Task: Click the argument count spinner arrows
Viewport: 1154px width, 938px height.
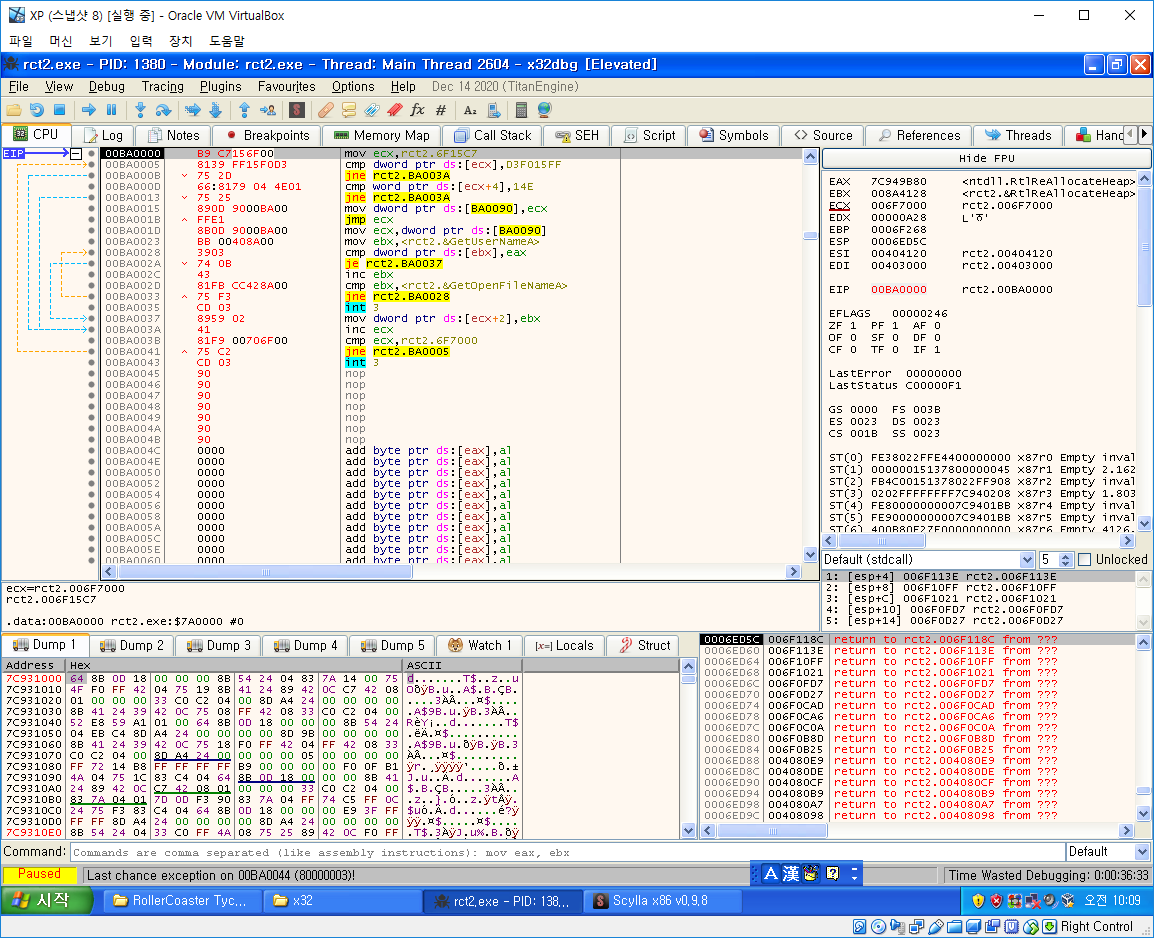Action: pyautogui.click(x=1066, y=560)
